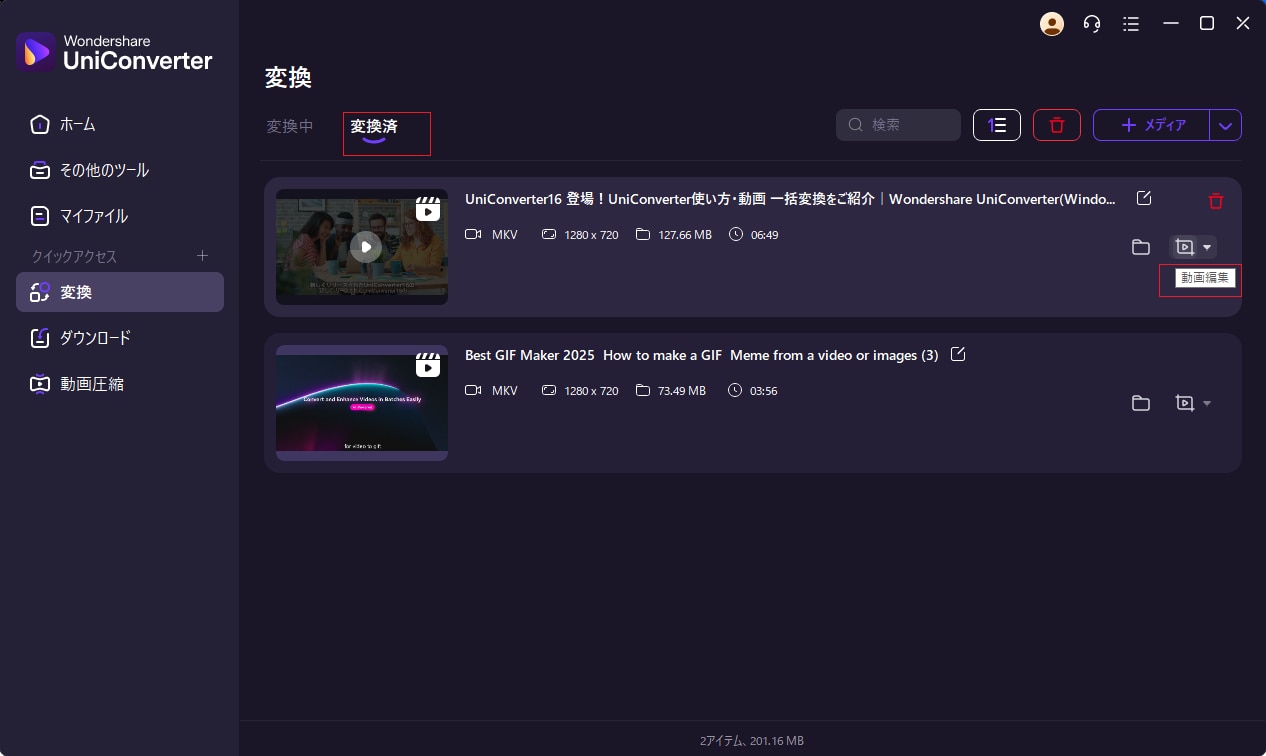Open the hamburger menu in title bar
1266x756 pixels.
(1131, 24)
